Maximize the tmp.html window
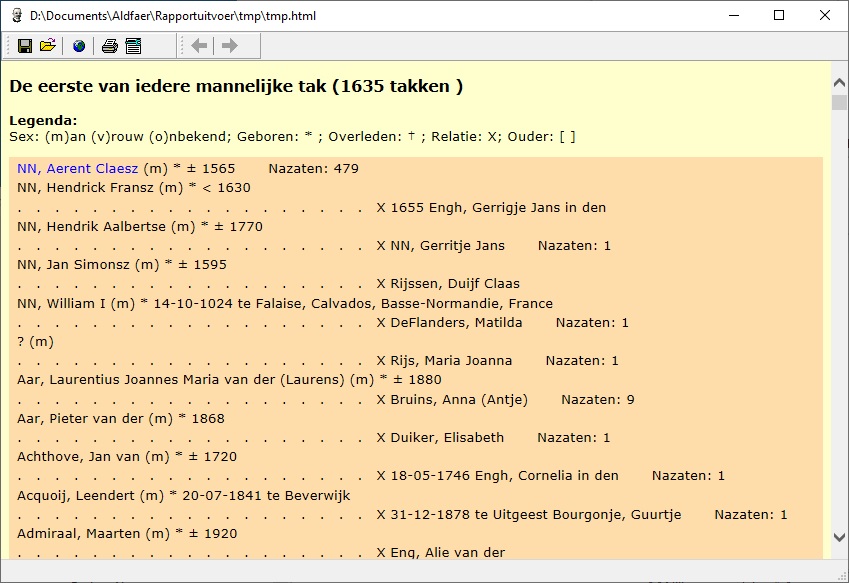 (779, 15)
